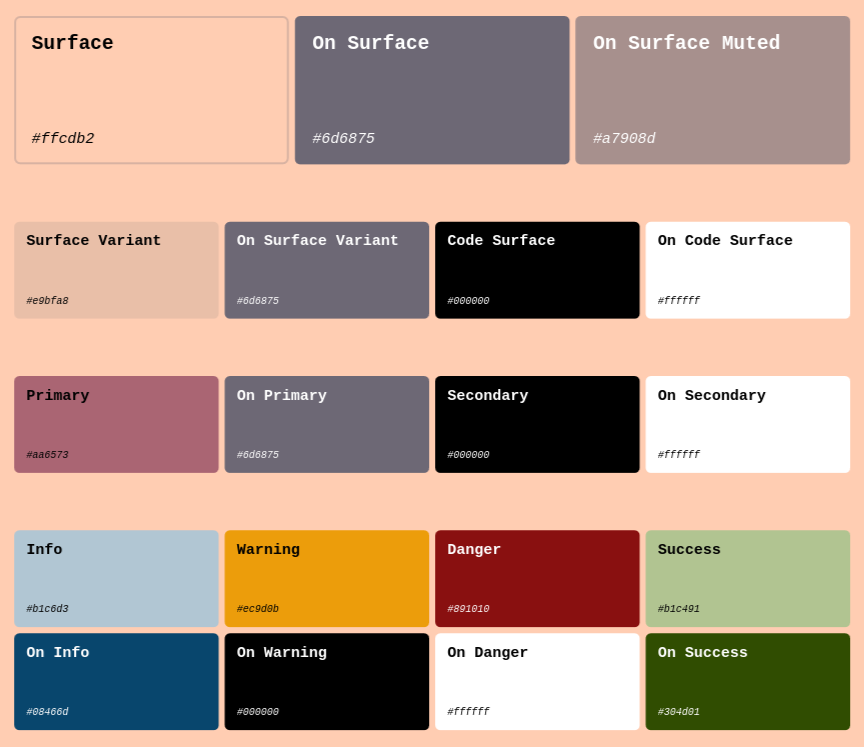Select the Primary color swatch
Viewport: 864px width, 747px height.
tap(116, 424)
